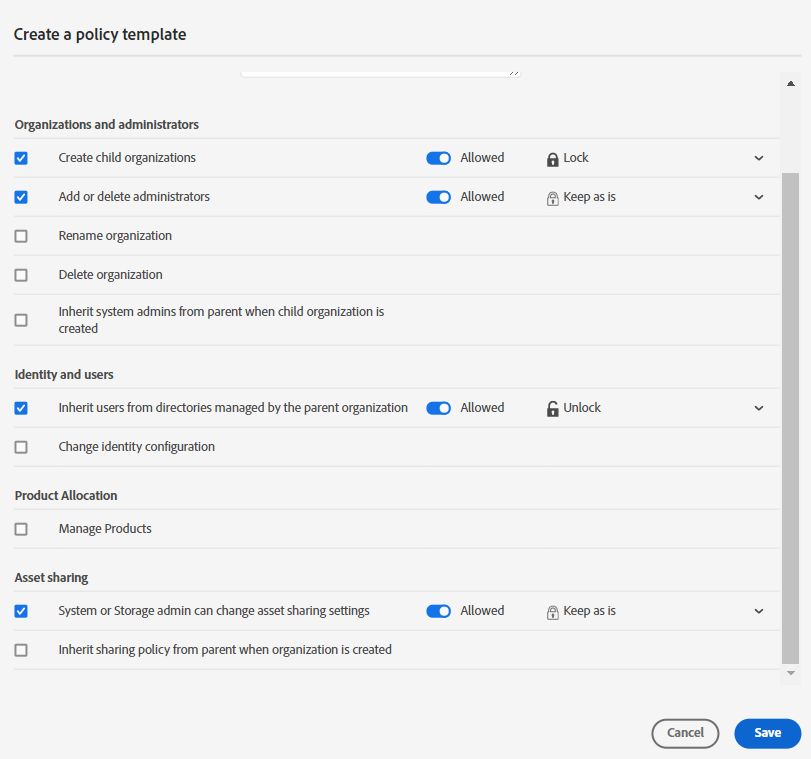Image resolution: width=811 pixels, height=759 pixels.
Task: Expand options for Create child organizations row
Action: click(758, 157)
